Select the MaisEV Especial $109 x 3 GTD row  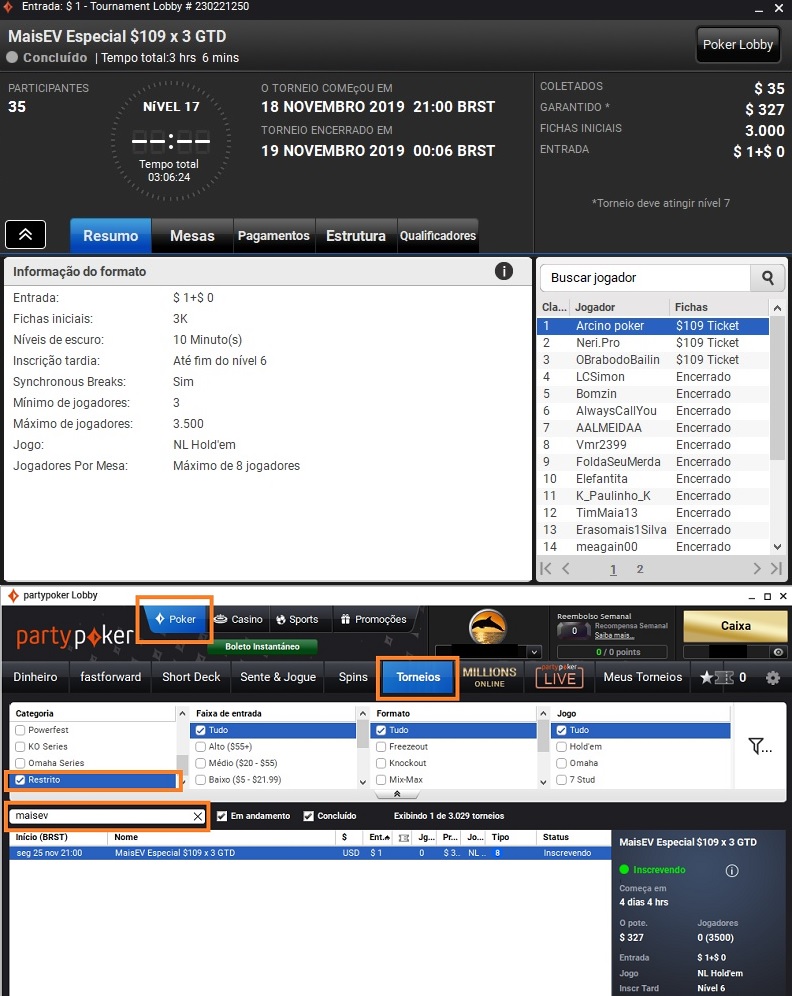310,853
